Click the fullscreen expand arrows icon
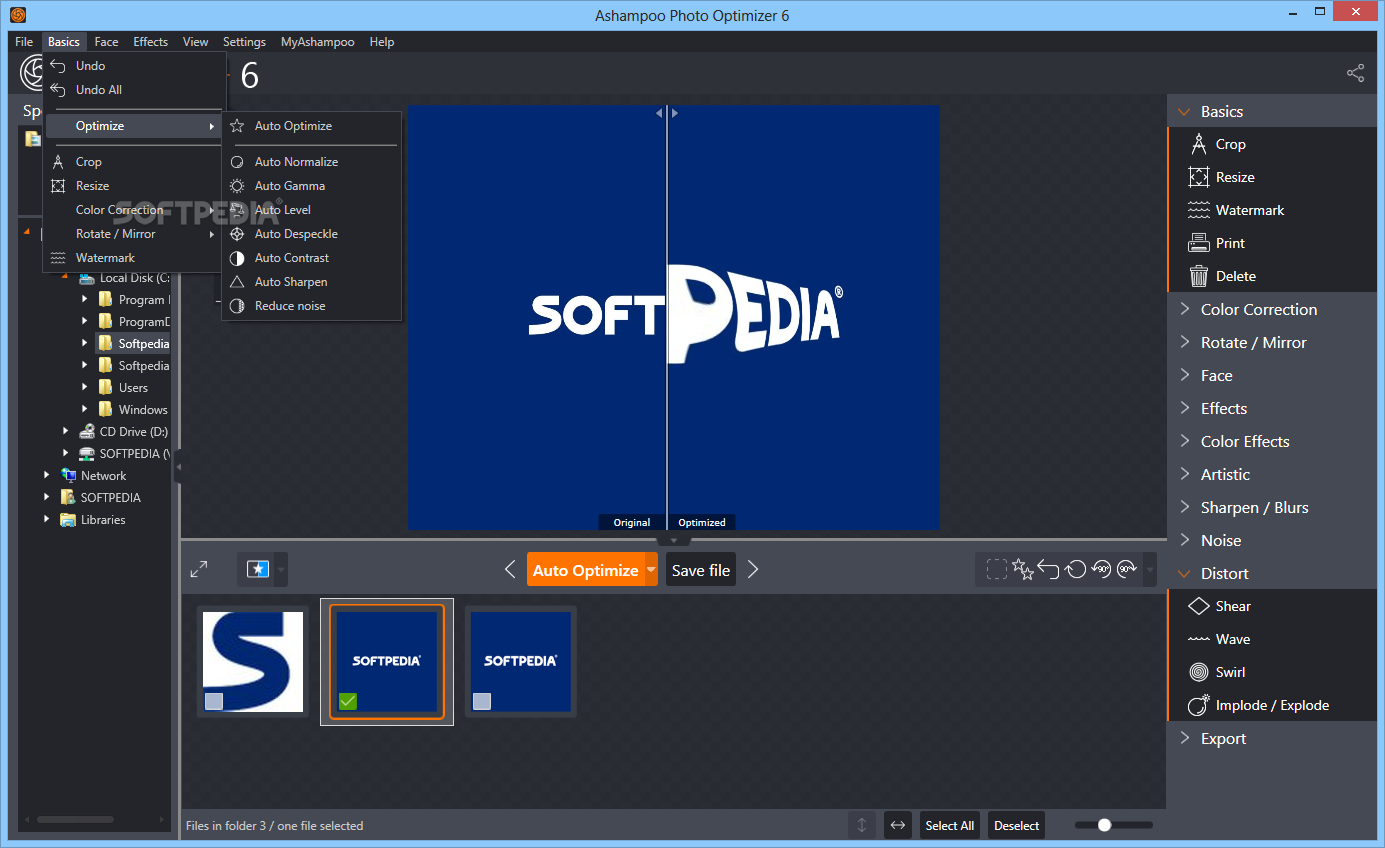 (199, 569)
